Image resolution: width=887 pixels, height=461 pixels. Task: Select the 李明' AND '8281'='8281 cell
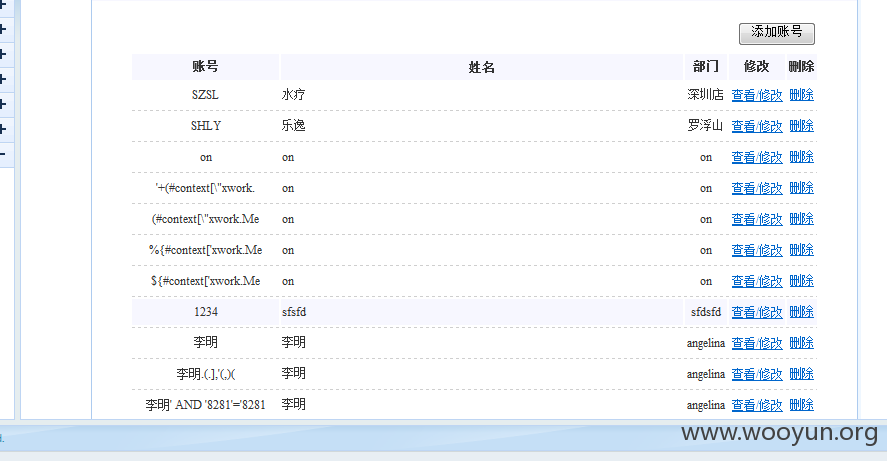(x=205, y=405)
